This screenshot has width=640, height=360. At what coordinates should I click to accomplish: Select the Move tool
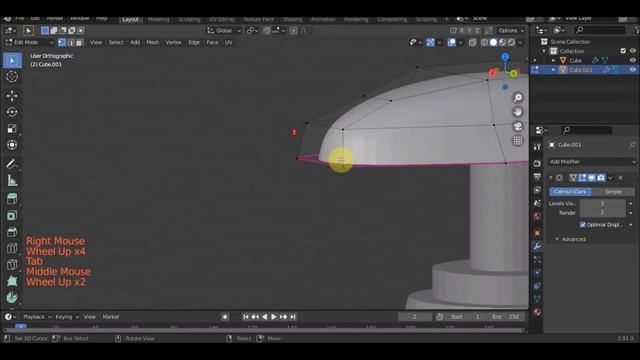[12, 96]
